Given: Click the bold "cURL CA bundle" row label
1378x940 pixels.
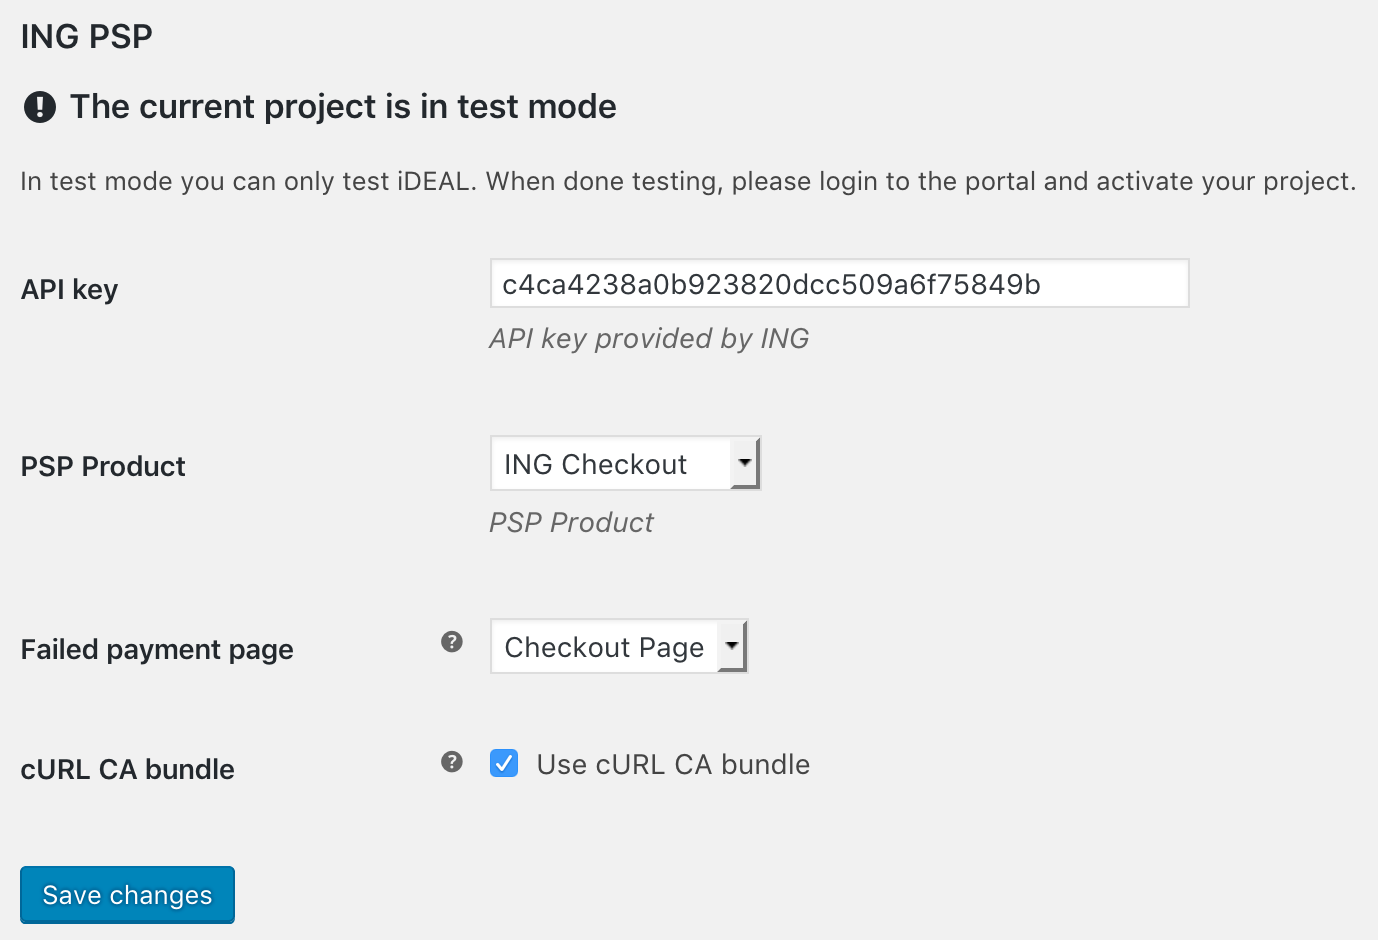Looking at the screenshot, I should click(x=127, y=770).
